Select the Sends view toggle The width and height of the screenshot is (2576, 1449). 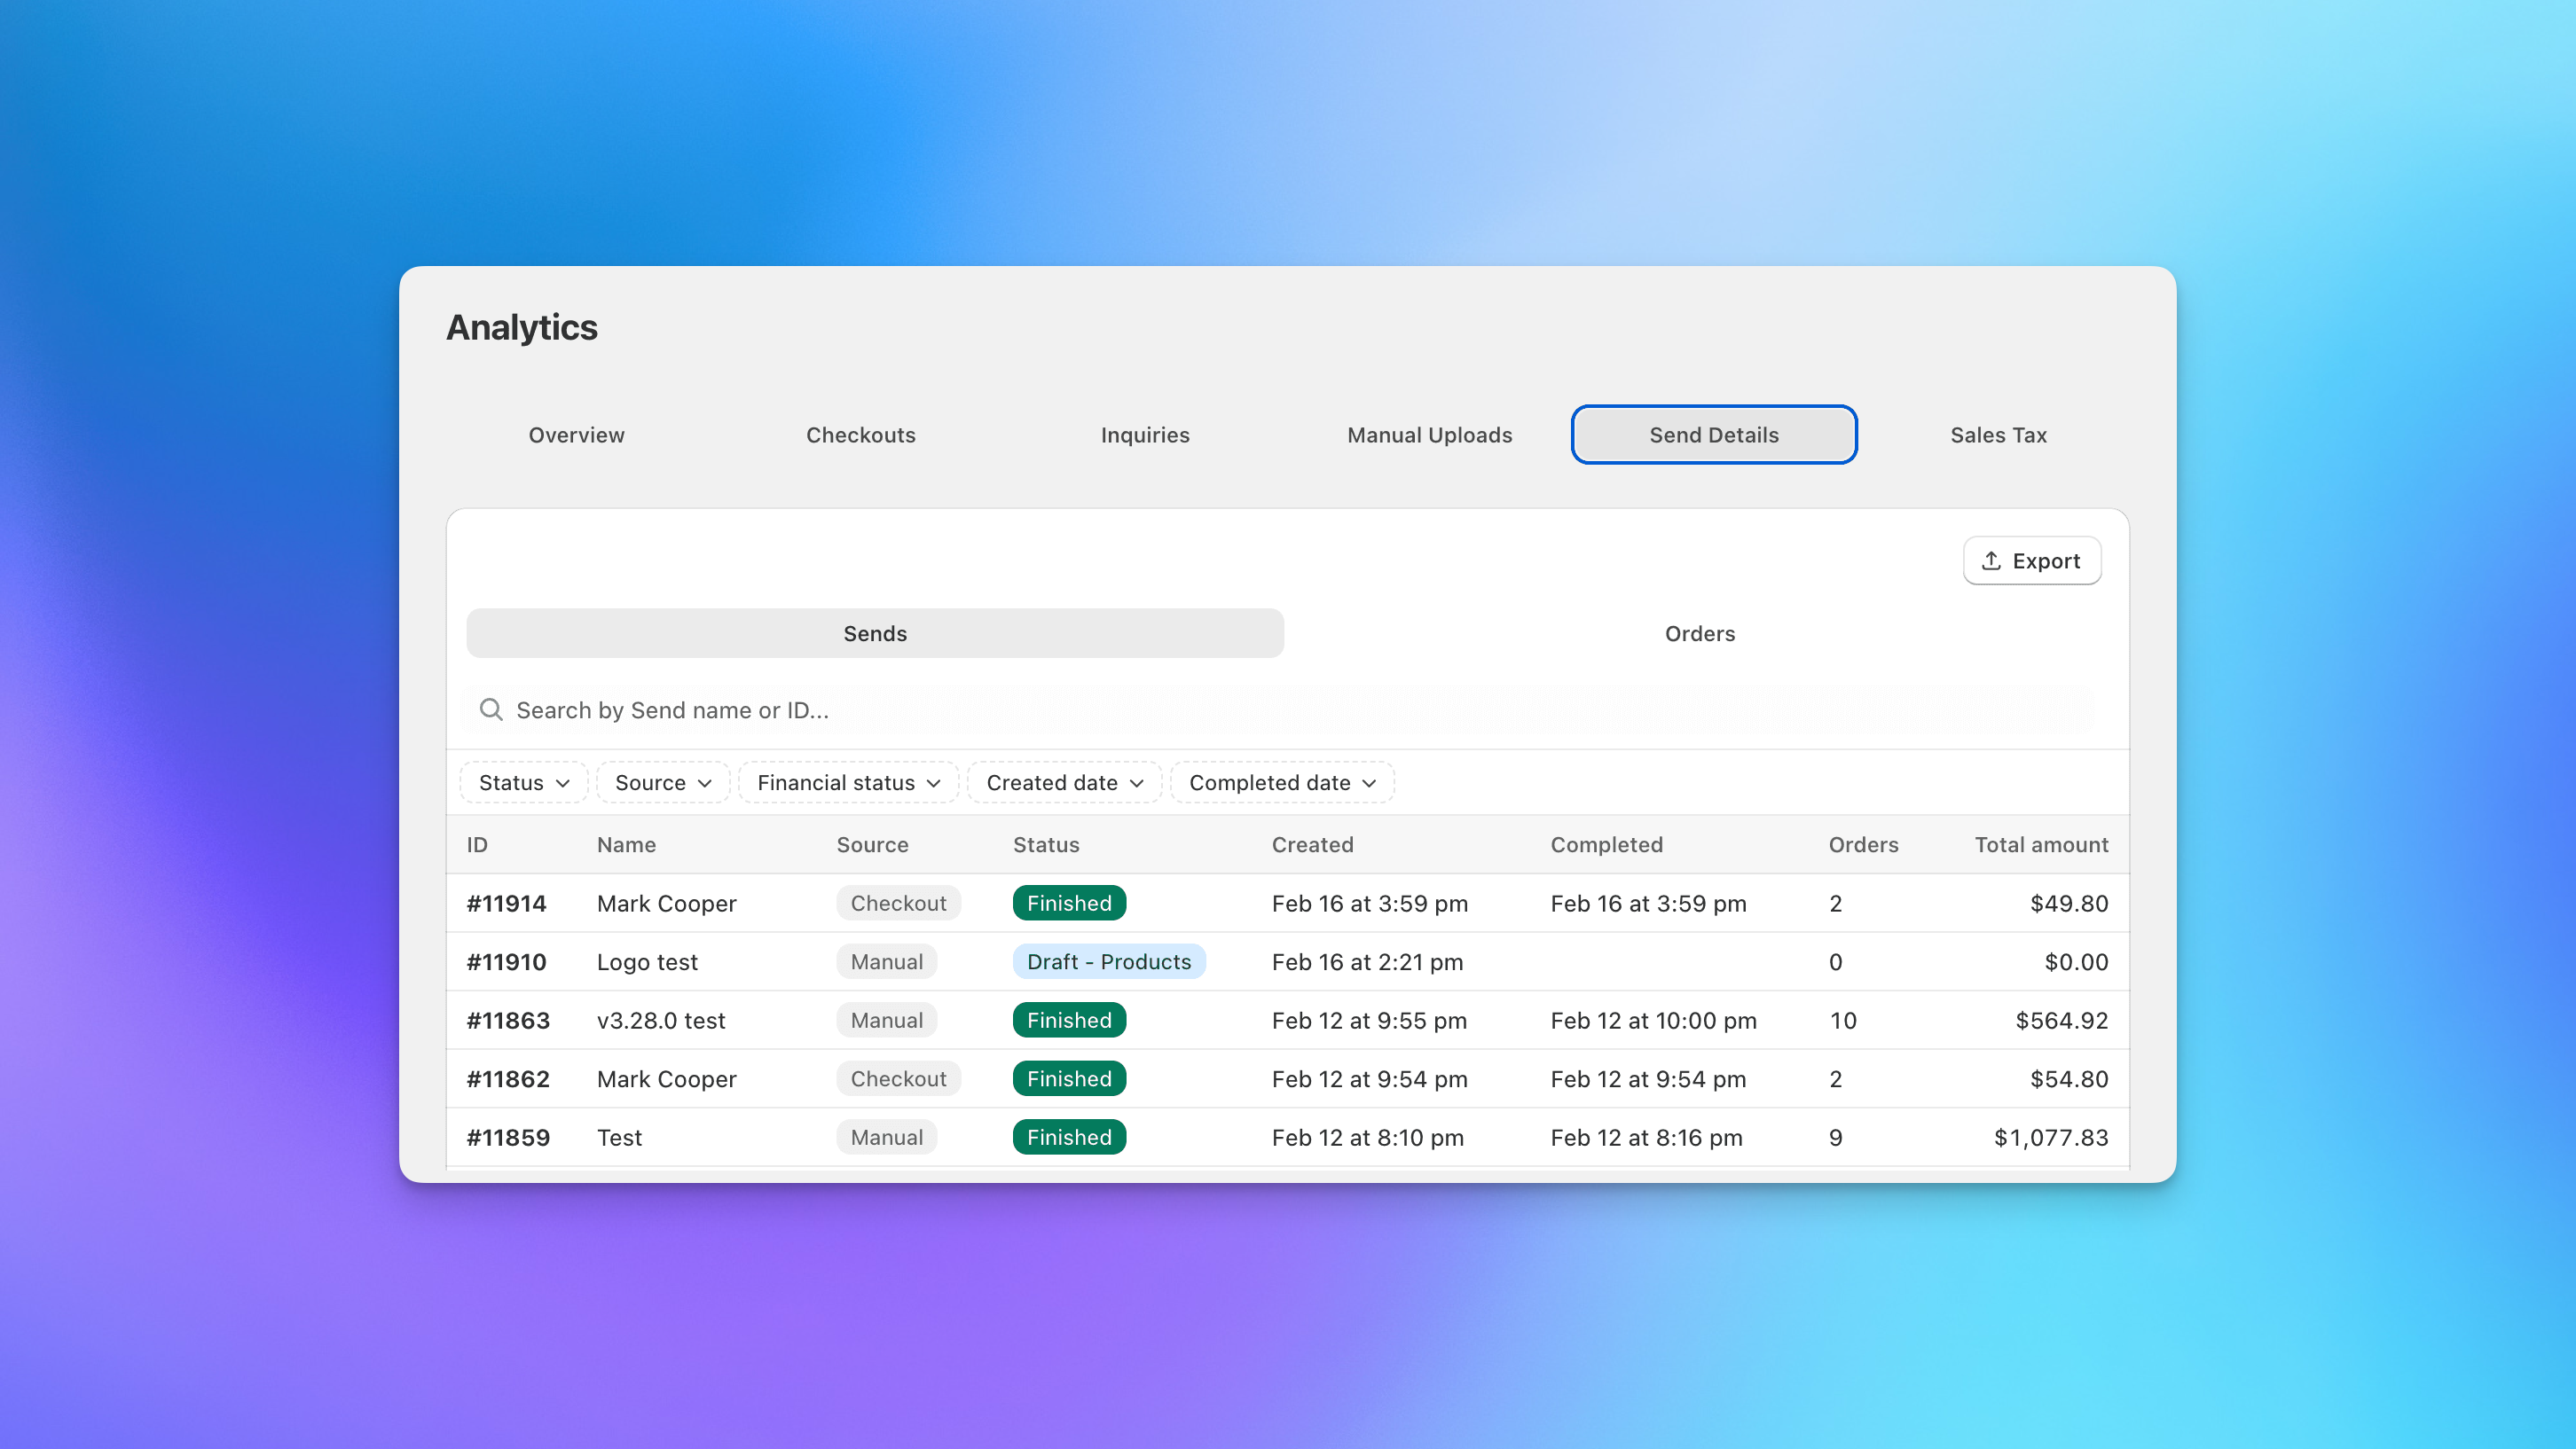[x=874, y=633]
